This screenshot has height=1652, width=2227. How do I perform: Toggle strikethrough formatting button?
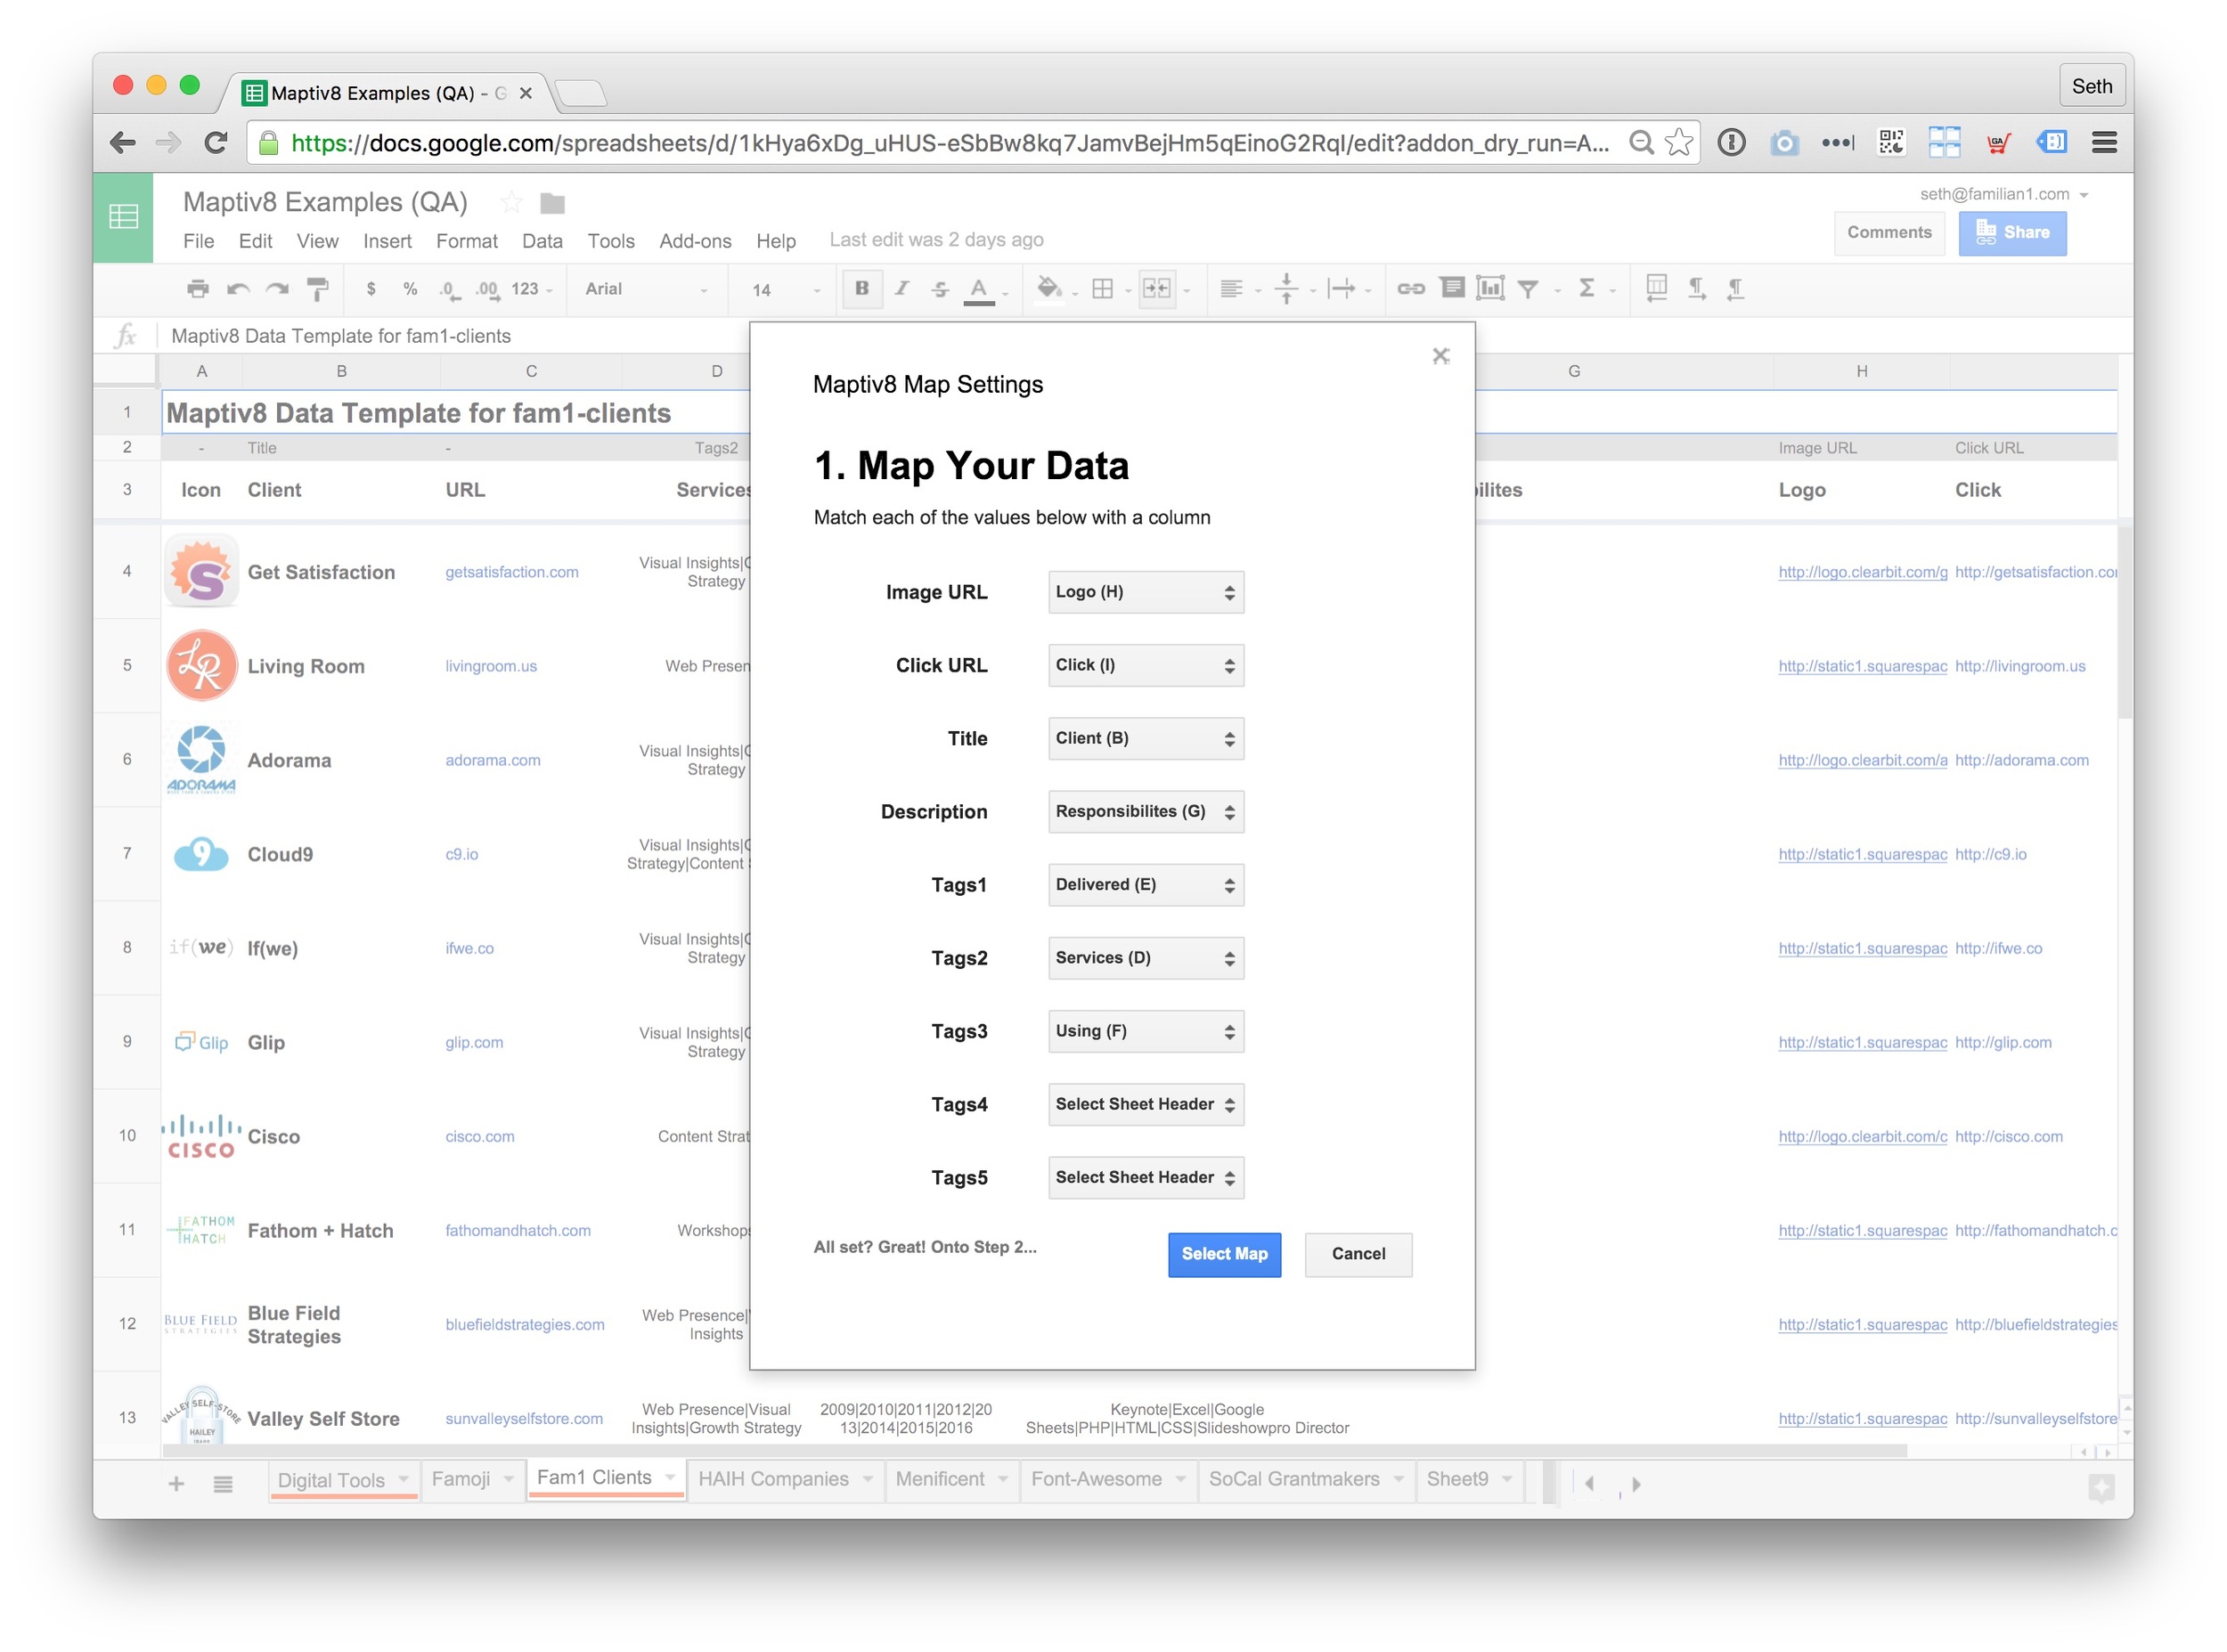point(939,289)
